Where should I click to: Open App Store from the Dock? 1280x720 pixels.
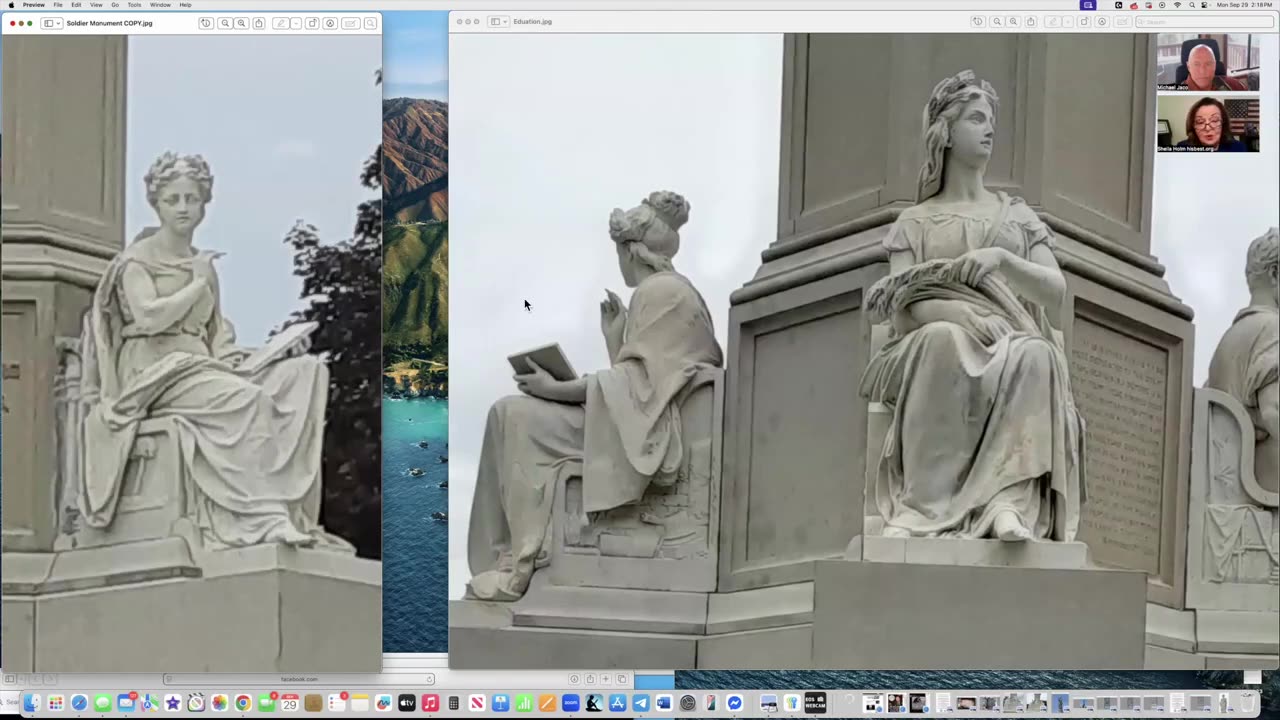[x=617, y=704]
